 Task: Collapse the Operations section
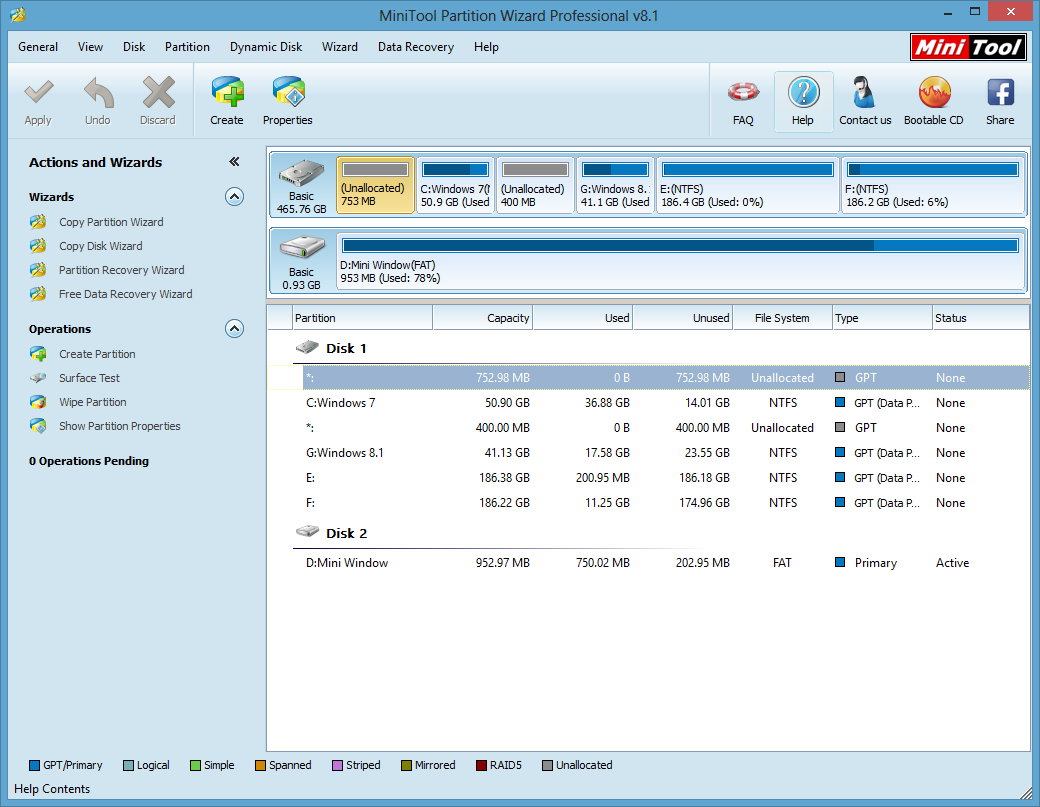tap(234, 329)
